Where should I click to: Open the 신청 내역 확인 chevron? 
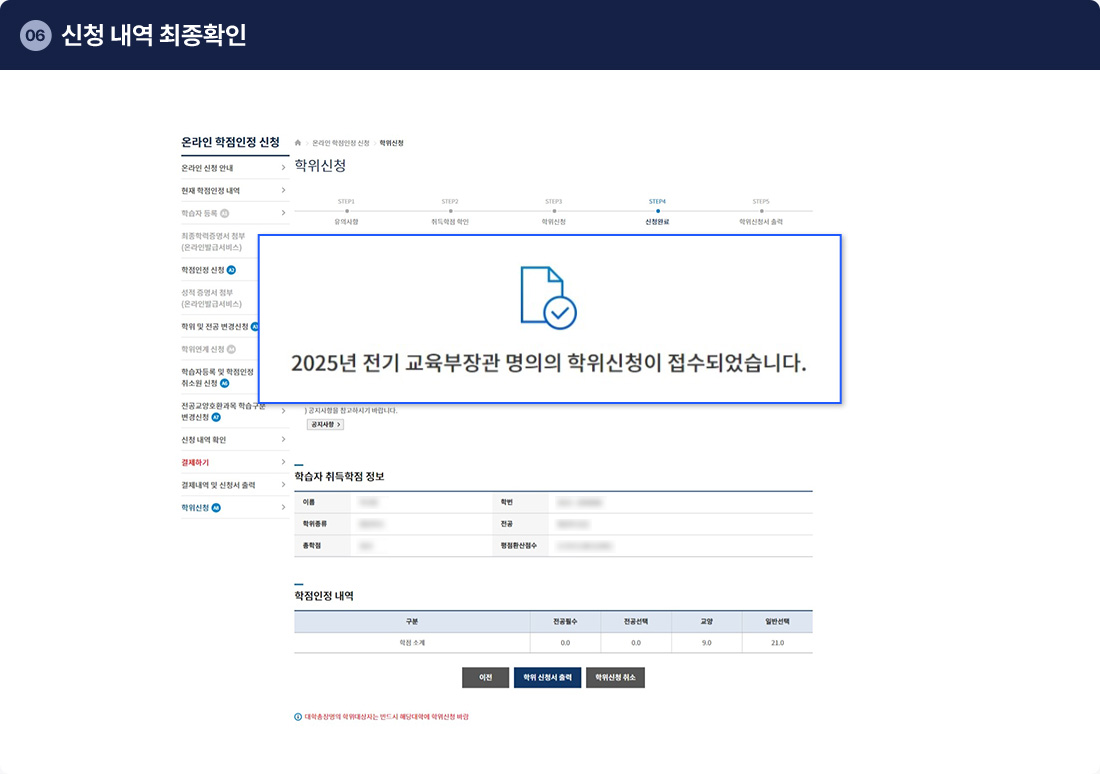[x=283, y=440]
